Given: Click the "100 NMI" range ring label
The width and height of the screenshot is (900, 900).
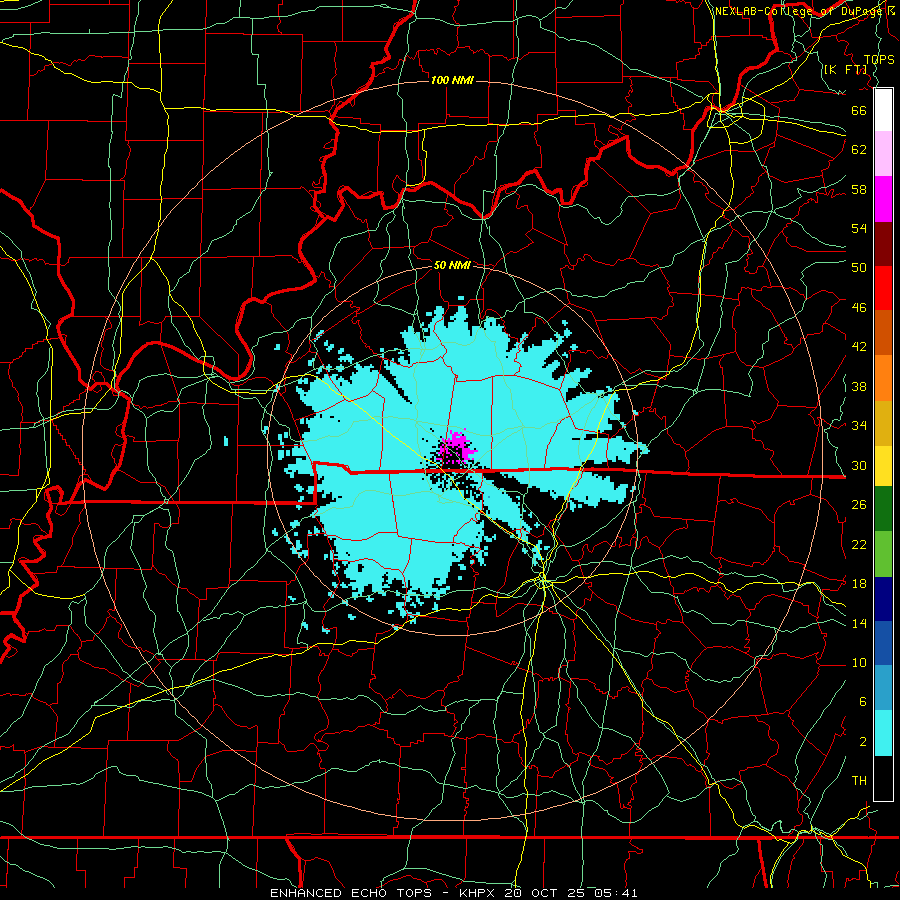Looking at the screenshot, I should 452,80.
